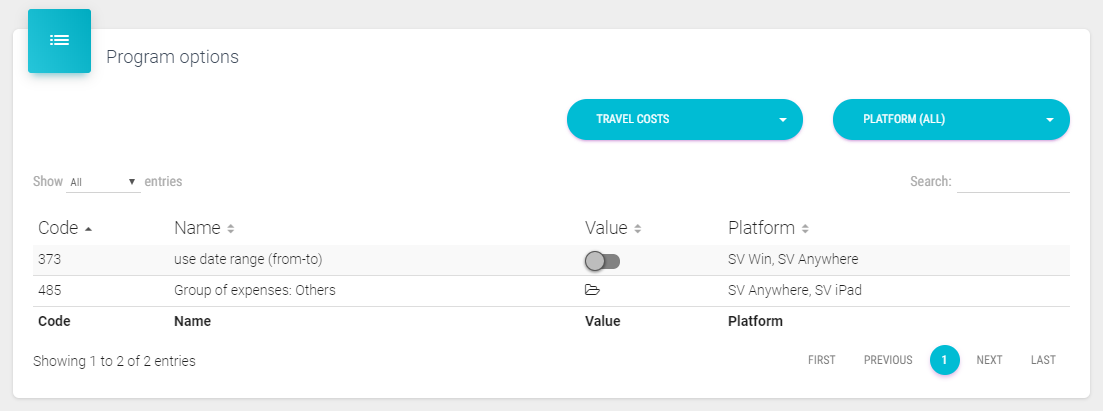Go to the Next page
Viewport: 1103px width, 411px height.
coord(989,360)
